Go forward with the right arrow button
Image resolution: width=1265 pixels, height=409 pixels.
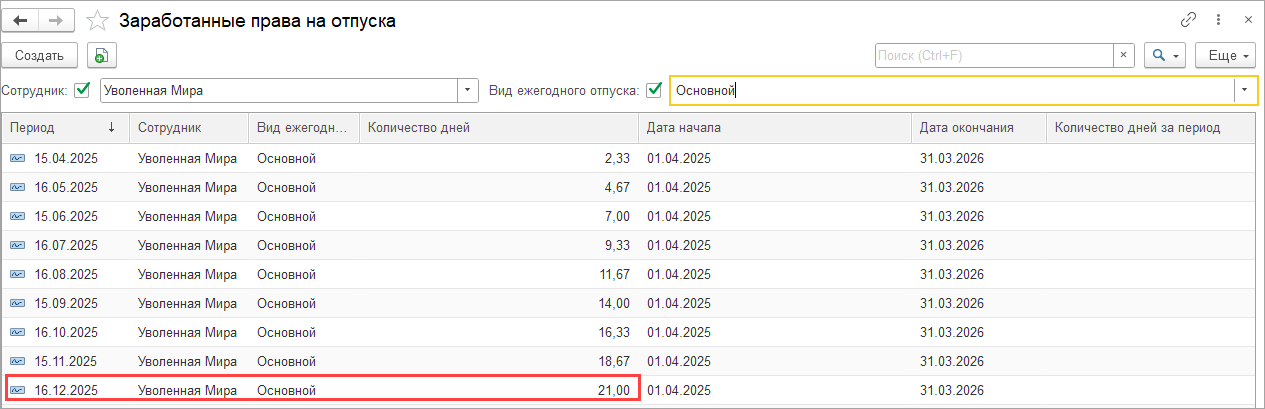click(56, 20)
